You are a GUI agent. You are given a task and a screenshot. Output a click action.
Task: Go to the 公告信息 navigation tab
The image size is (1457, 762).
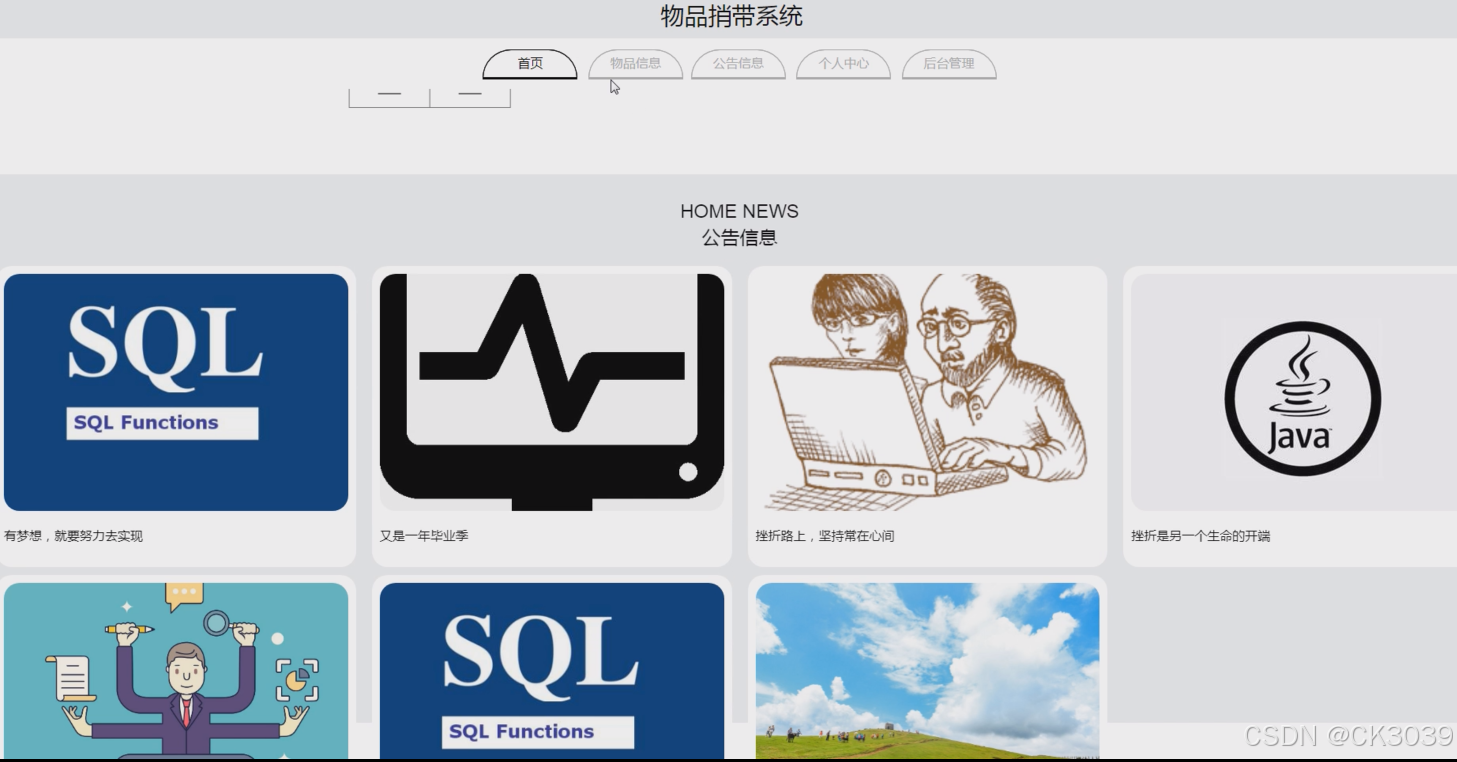pos(738,64)
